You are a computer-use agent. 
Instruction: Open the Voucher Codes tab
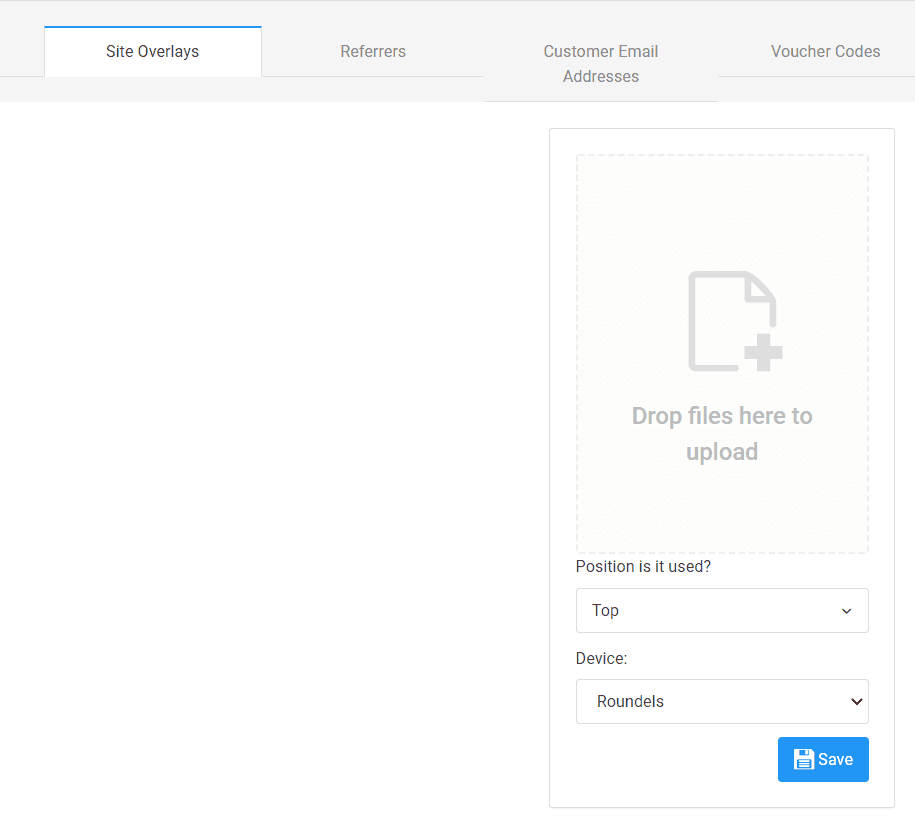point(825,51)
